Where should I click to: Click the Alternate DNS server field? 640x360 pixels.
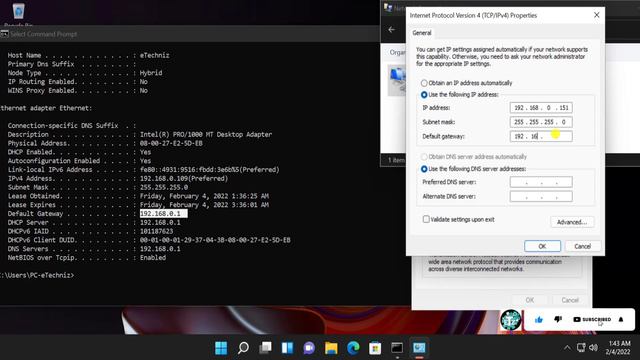541,196
